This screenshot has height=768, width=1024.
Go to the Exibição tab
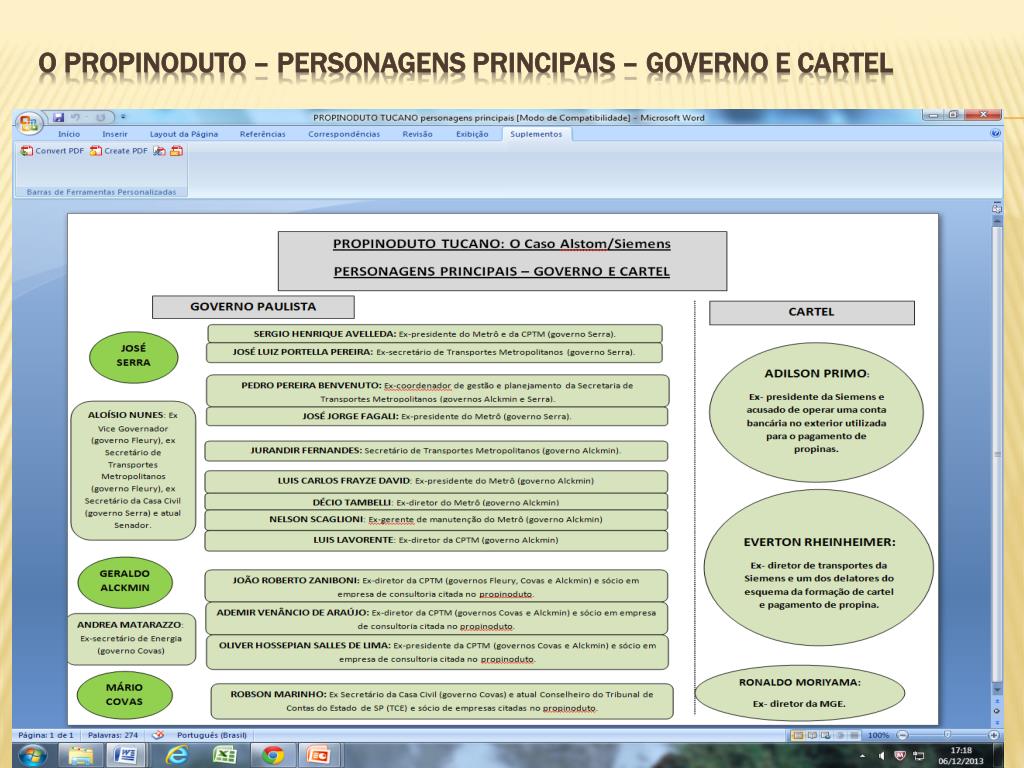coord(472,134)
